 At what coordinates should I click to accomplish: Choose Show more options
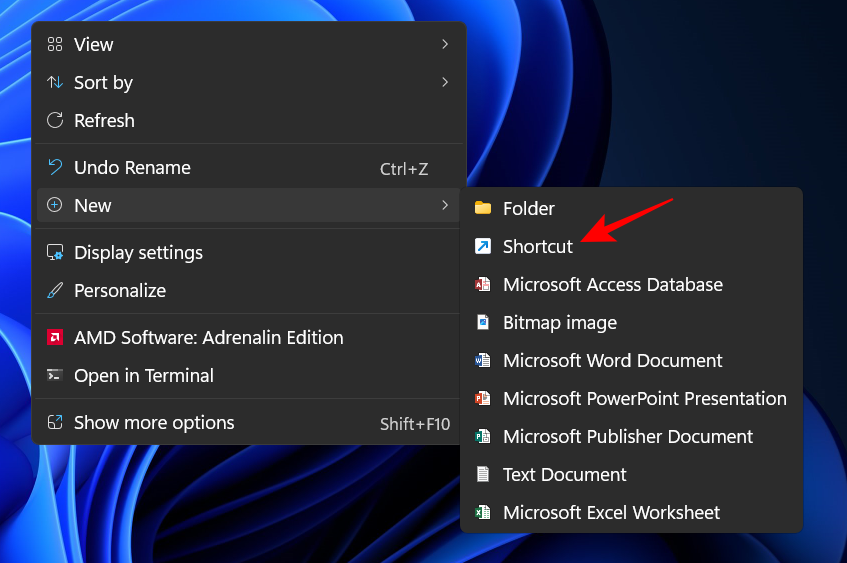[154, 423]
